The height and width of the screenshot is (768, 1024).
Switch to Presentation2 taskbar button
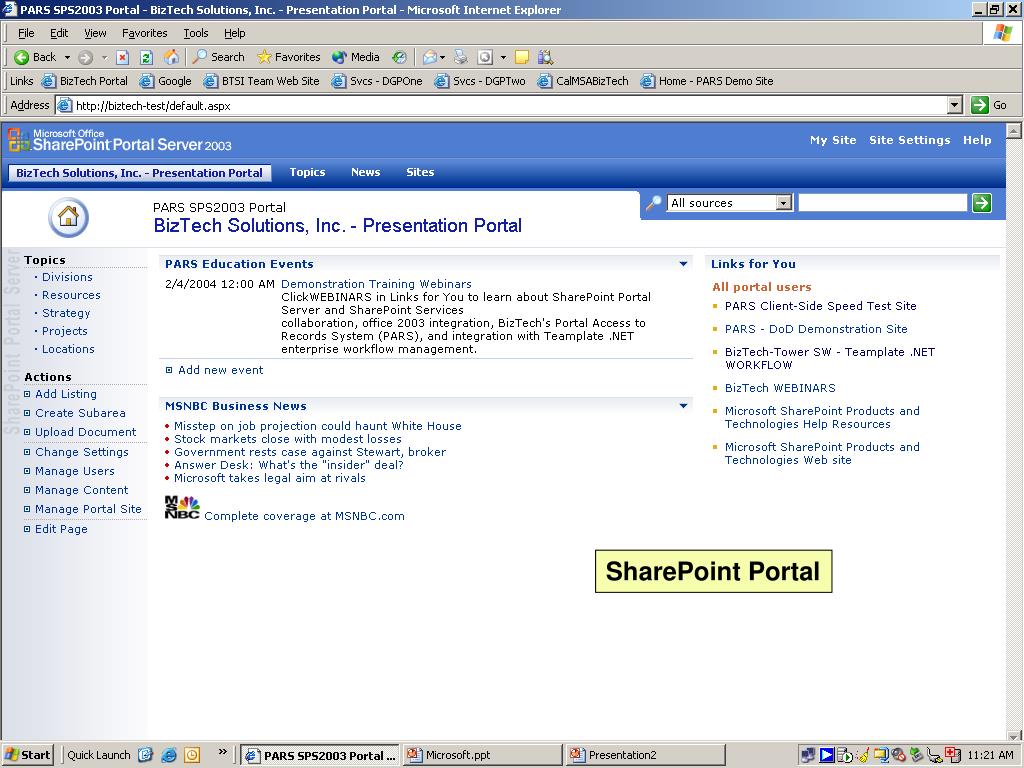point(645,755)
